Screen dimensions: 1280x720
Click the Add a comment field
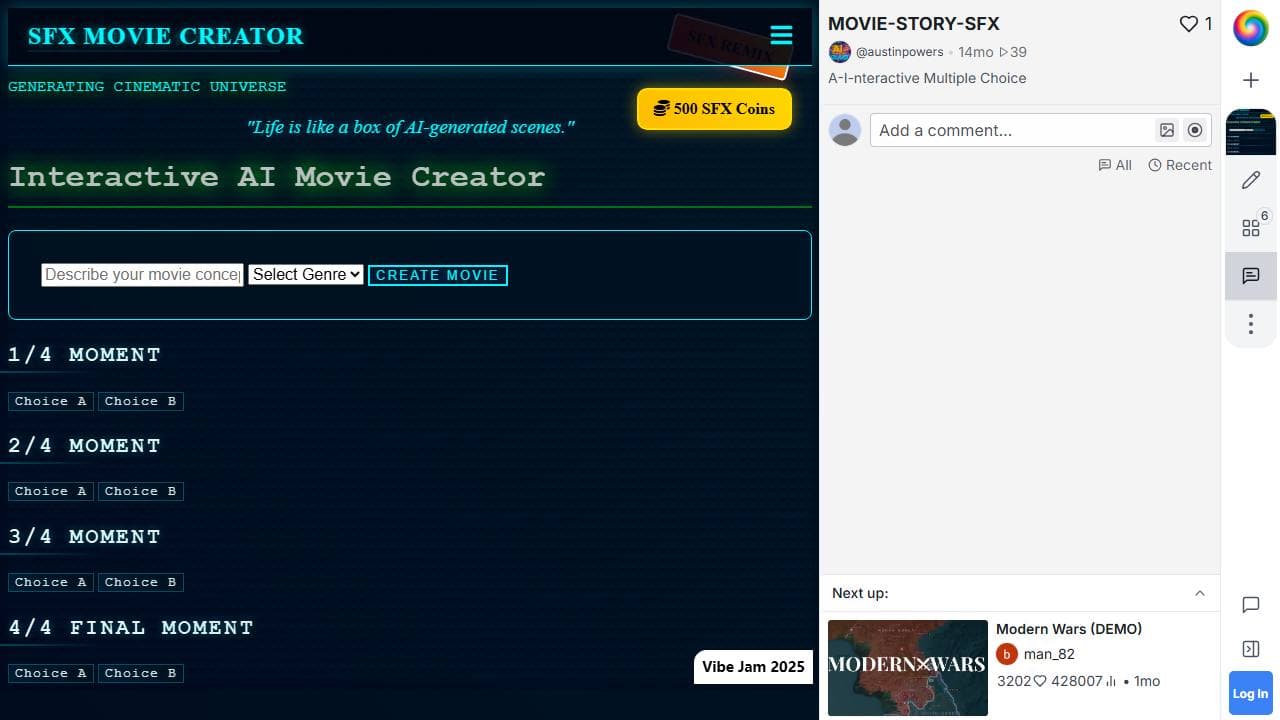click(1012, 130)
